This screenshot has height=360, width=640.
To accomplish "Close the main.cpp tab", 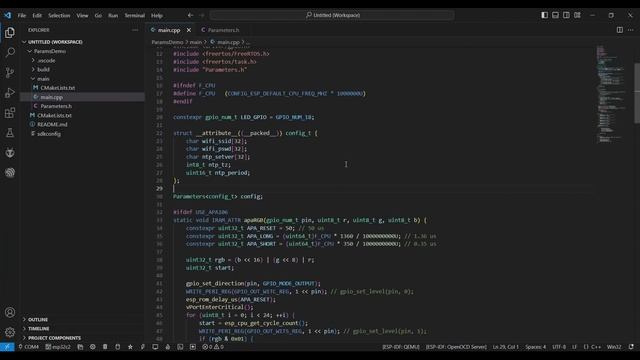I will coord(189,30).
